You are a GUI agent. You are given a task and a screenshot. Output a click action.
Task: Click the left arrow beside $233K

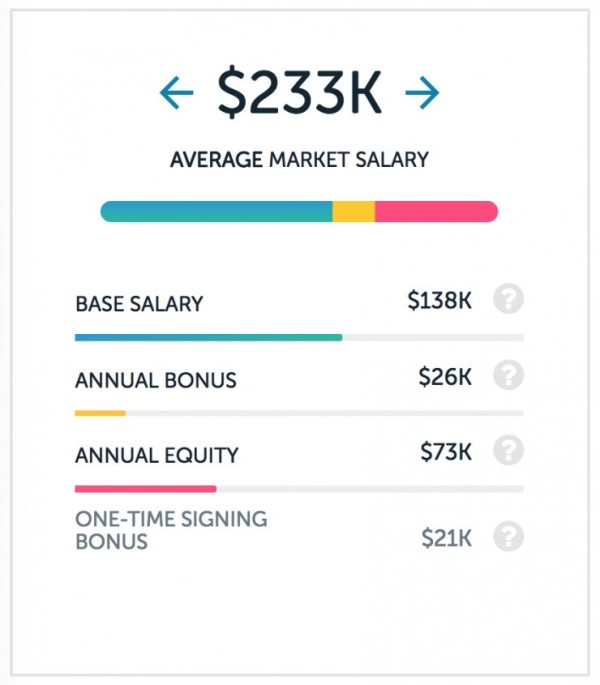[176, 93]
